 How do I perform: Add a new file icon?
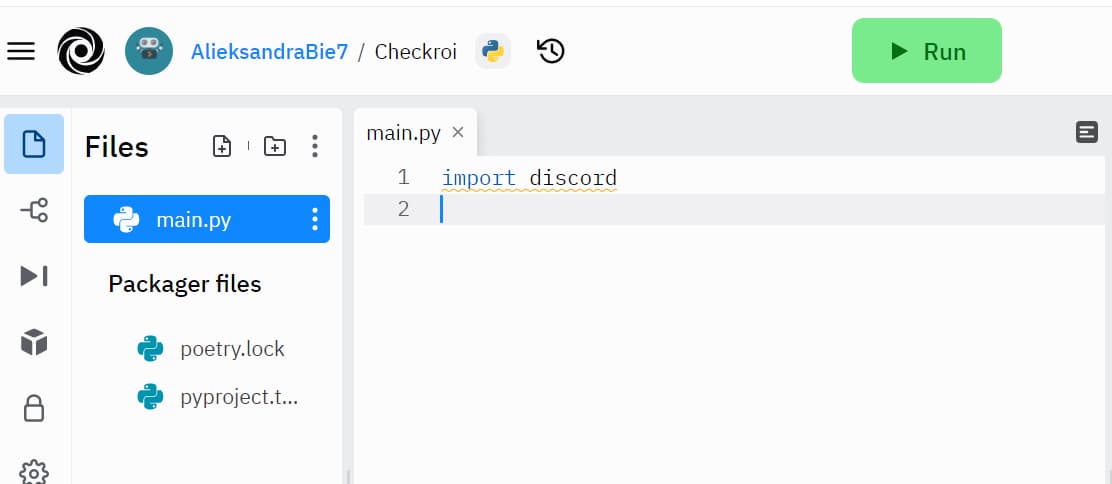222,146
